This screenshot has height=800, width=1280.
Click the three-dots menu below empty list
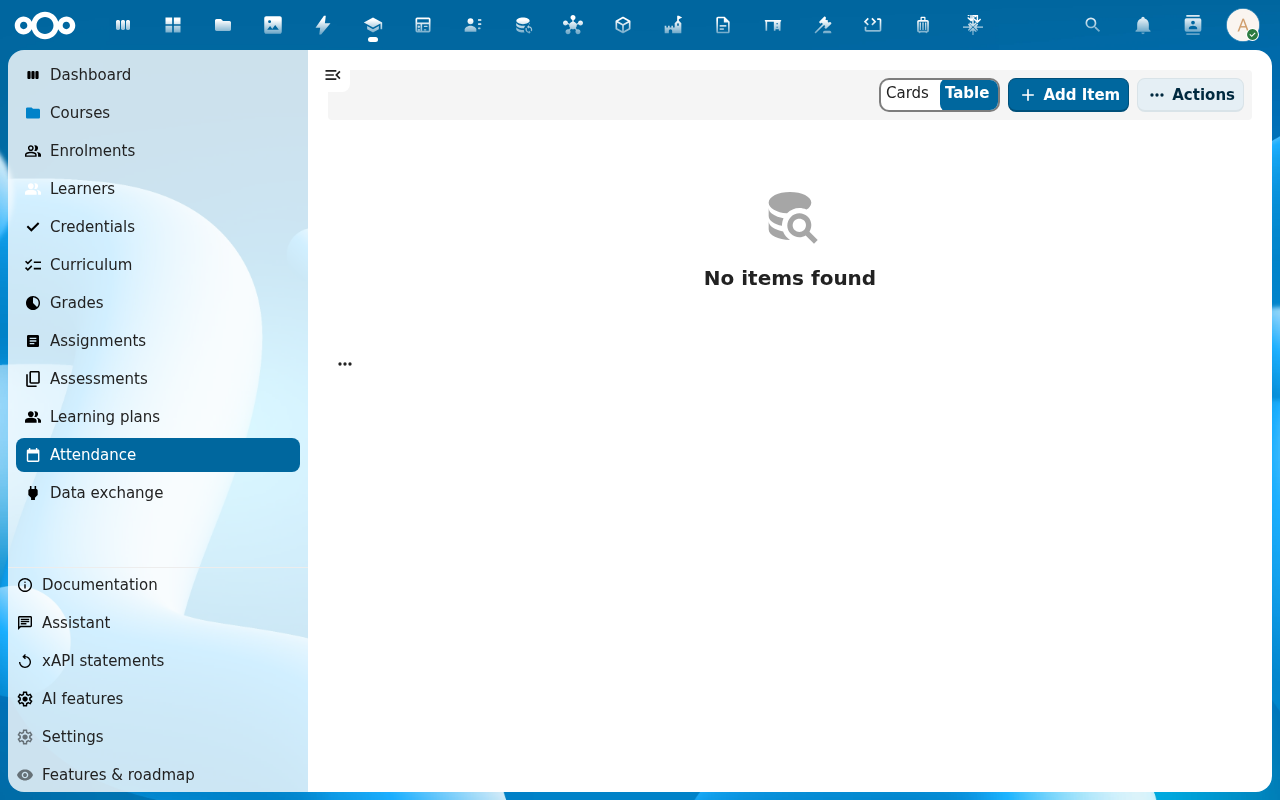pyautogui.click(x=345, y=364)
